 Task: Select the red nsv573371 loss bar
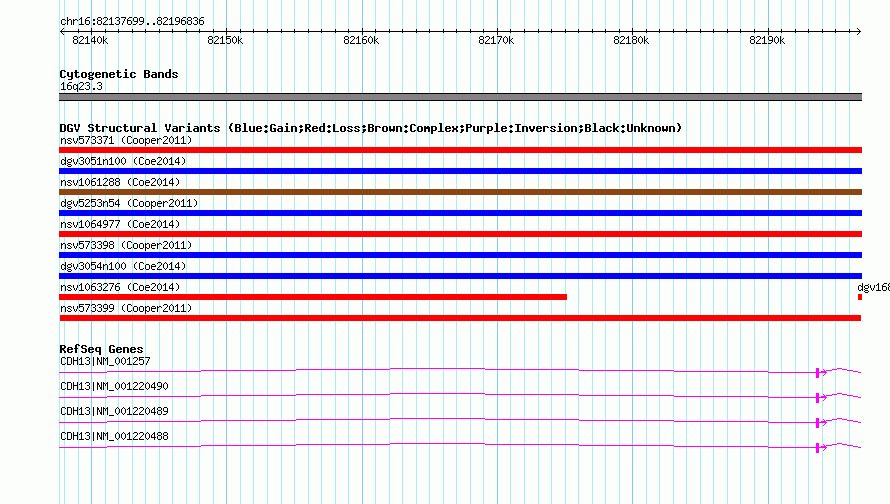(x=460, y=150)
